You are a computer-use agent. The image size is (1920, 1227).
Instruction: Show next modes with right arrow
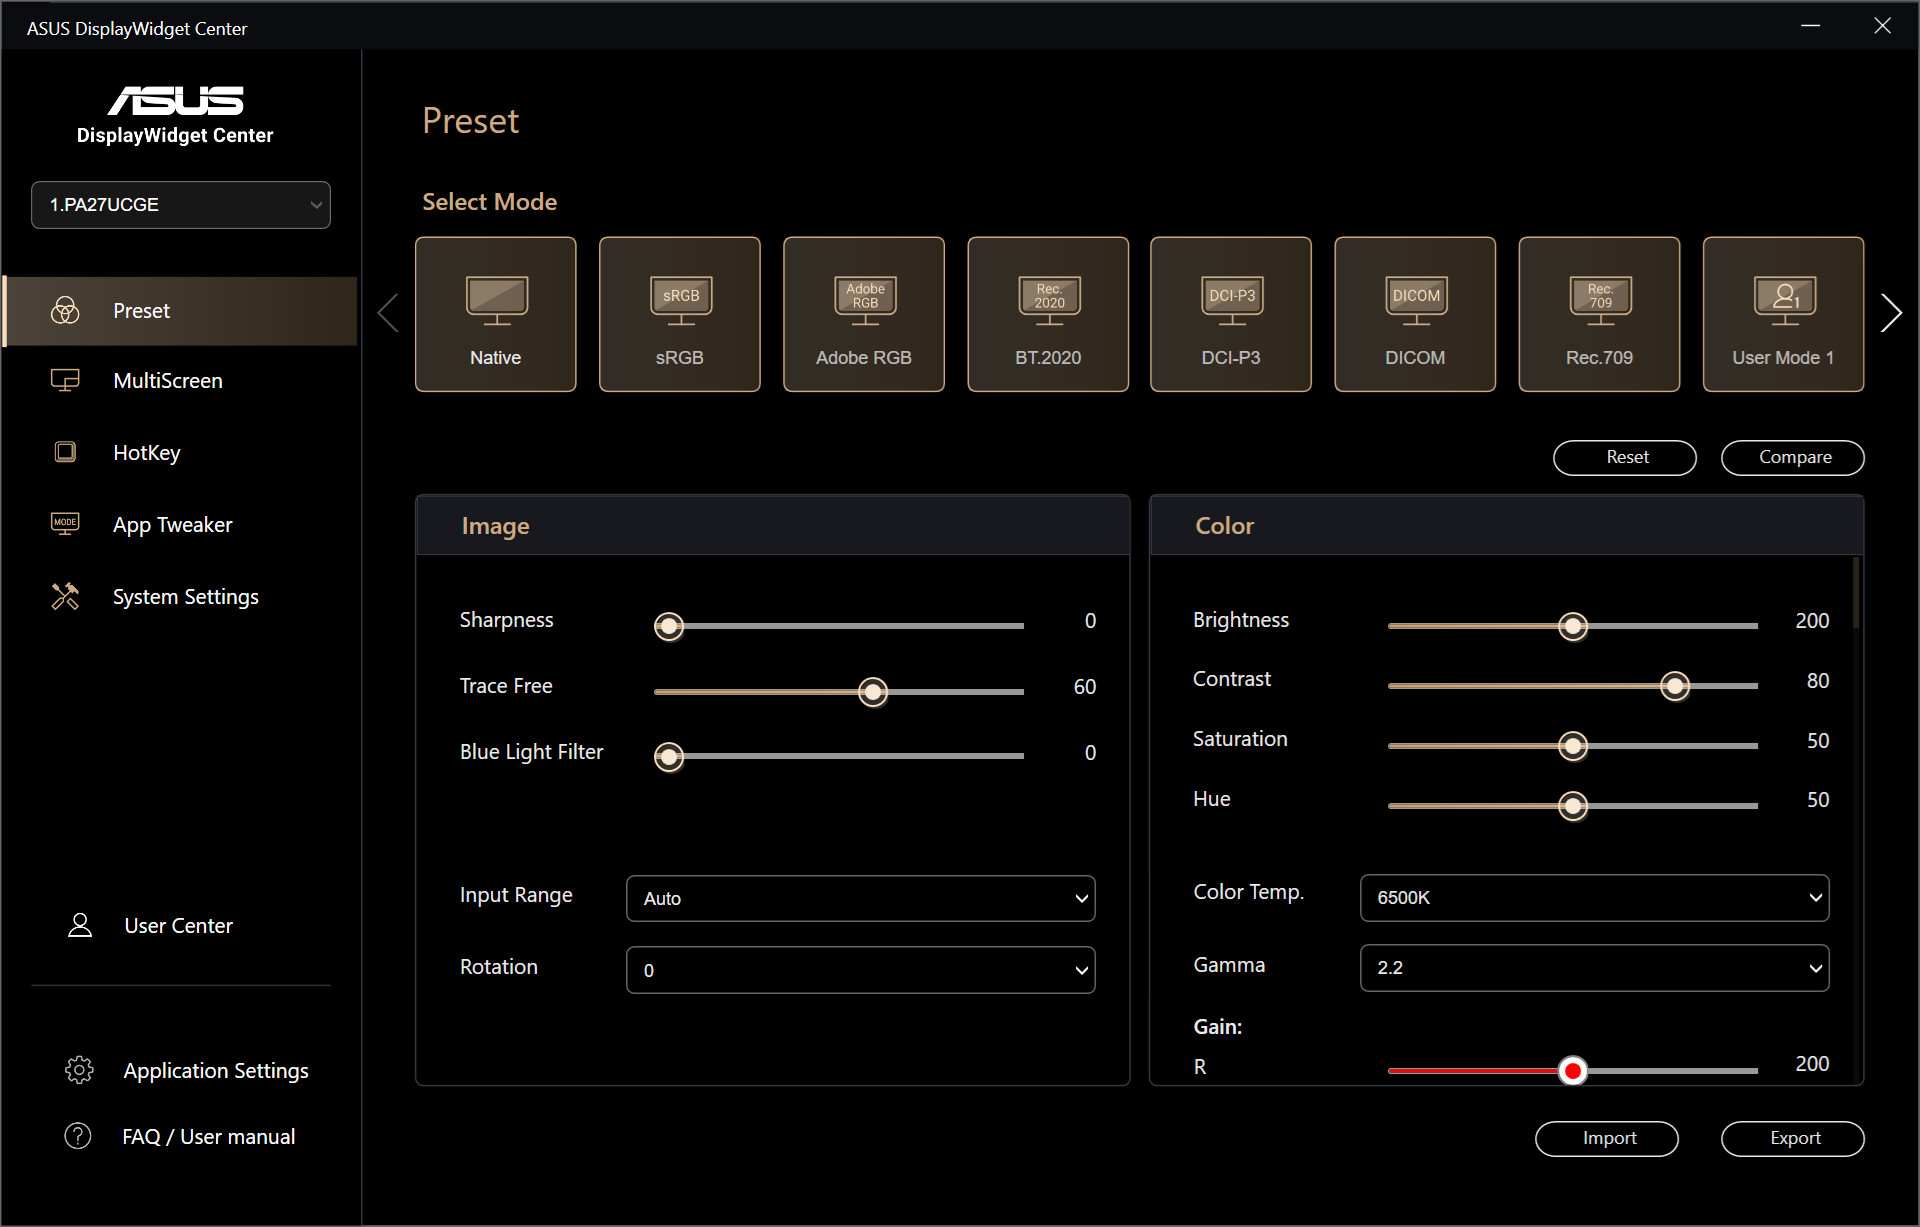pos(1890,313)
